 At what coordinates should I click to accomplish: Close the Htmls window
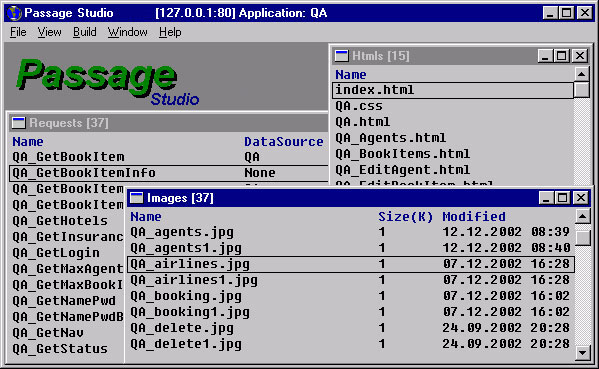point(580,56)
